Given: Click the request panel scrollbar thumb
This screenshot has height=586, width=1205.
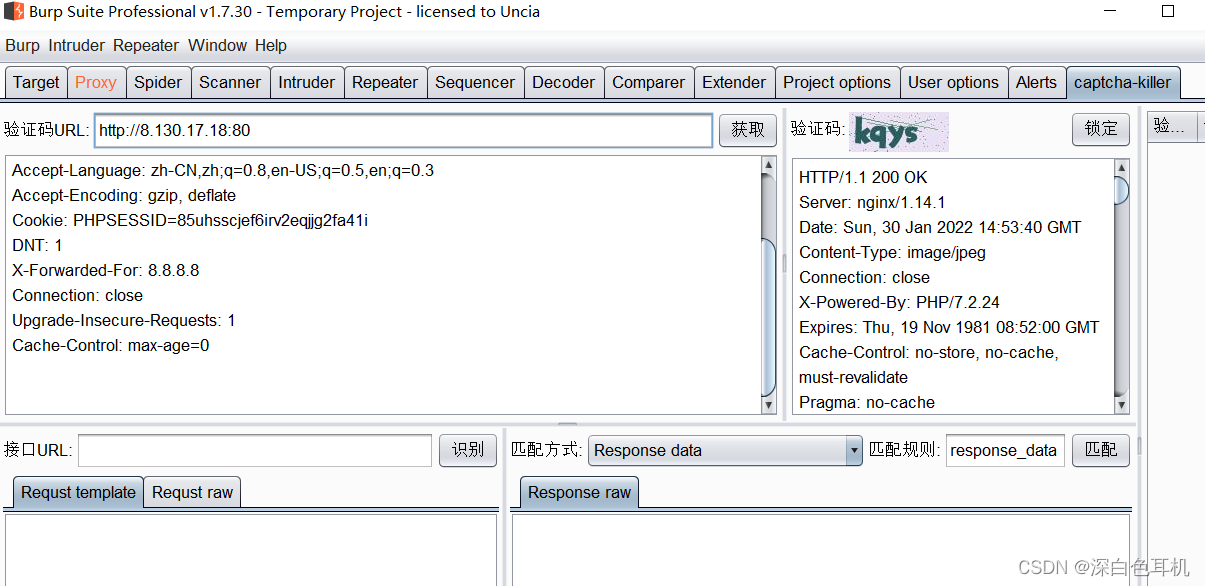Looking at the screenshot, I should [769, 318].
